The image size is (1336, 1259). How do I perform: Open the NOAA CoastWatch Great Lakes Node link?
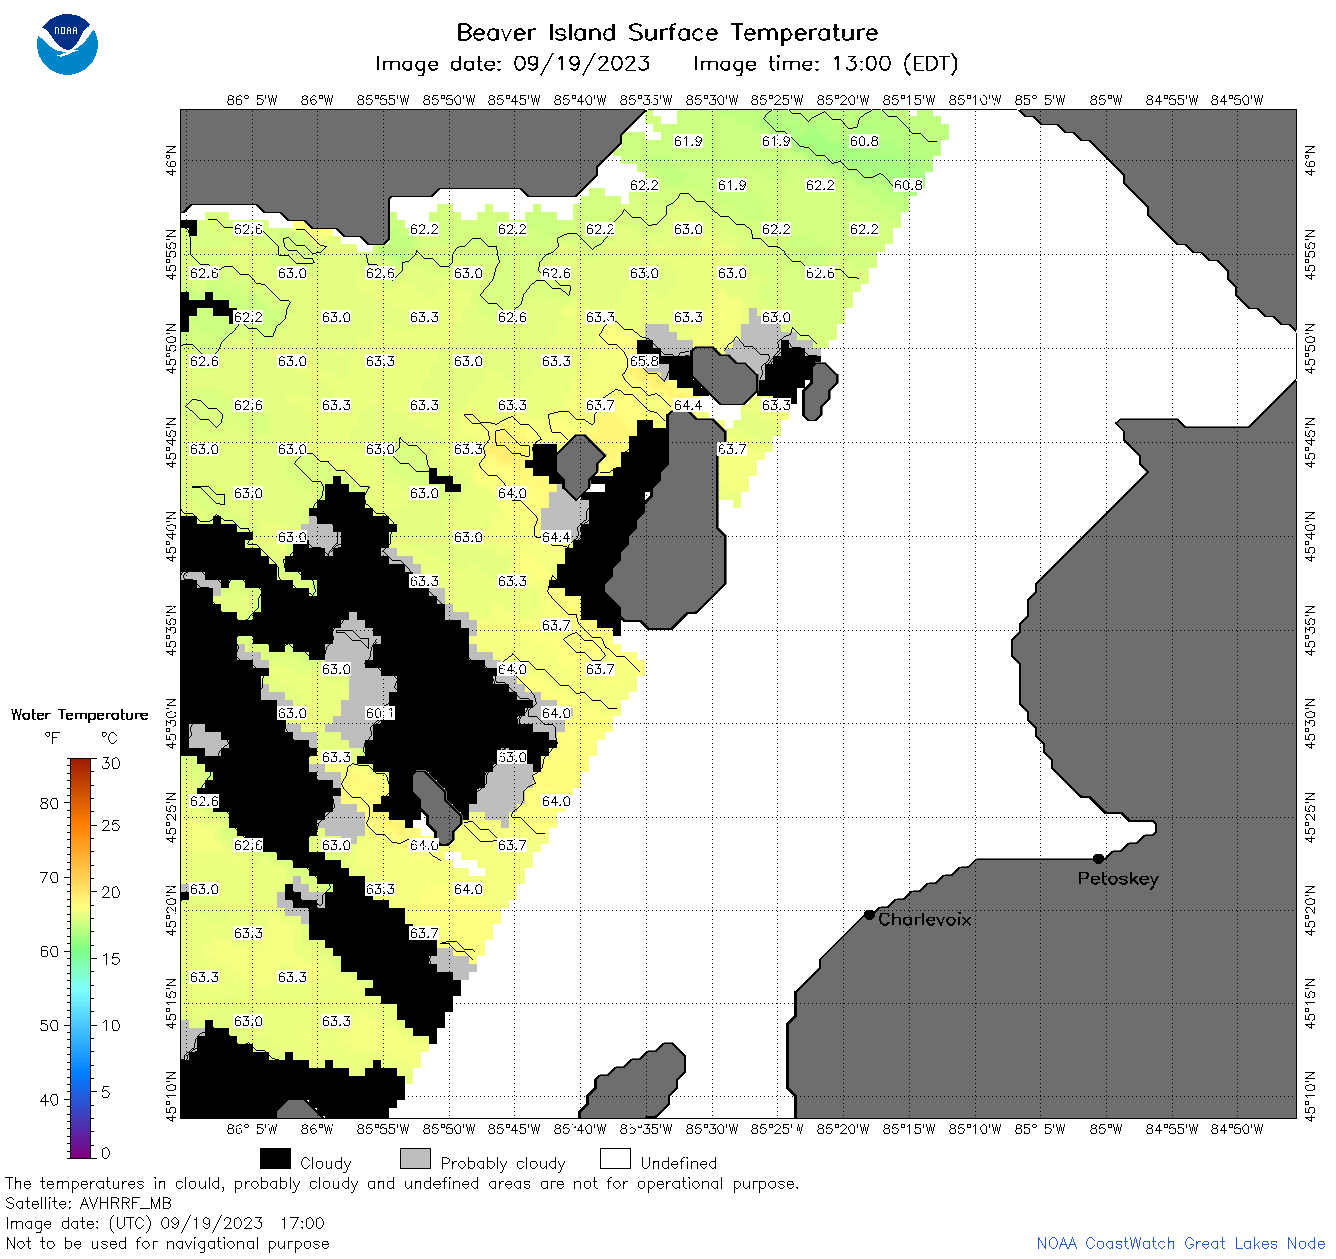point(1181,1244)
